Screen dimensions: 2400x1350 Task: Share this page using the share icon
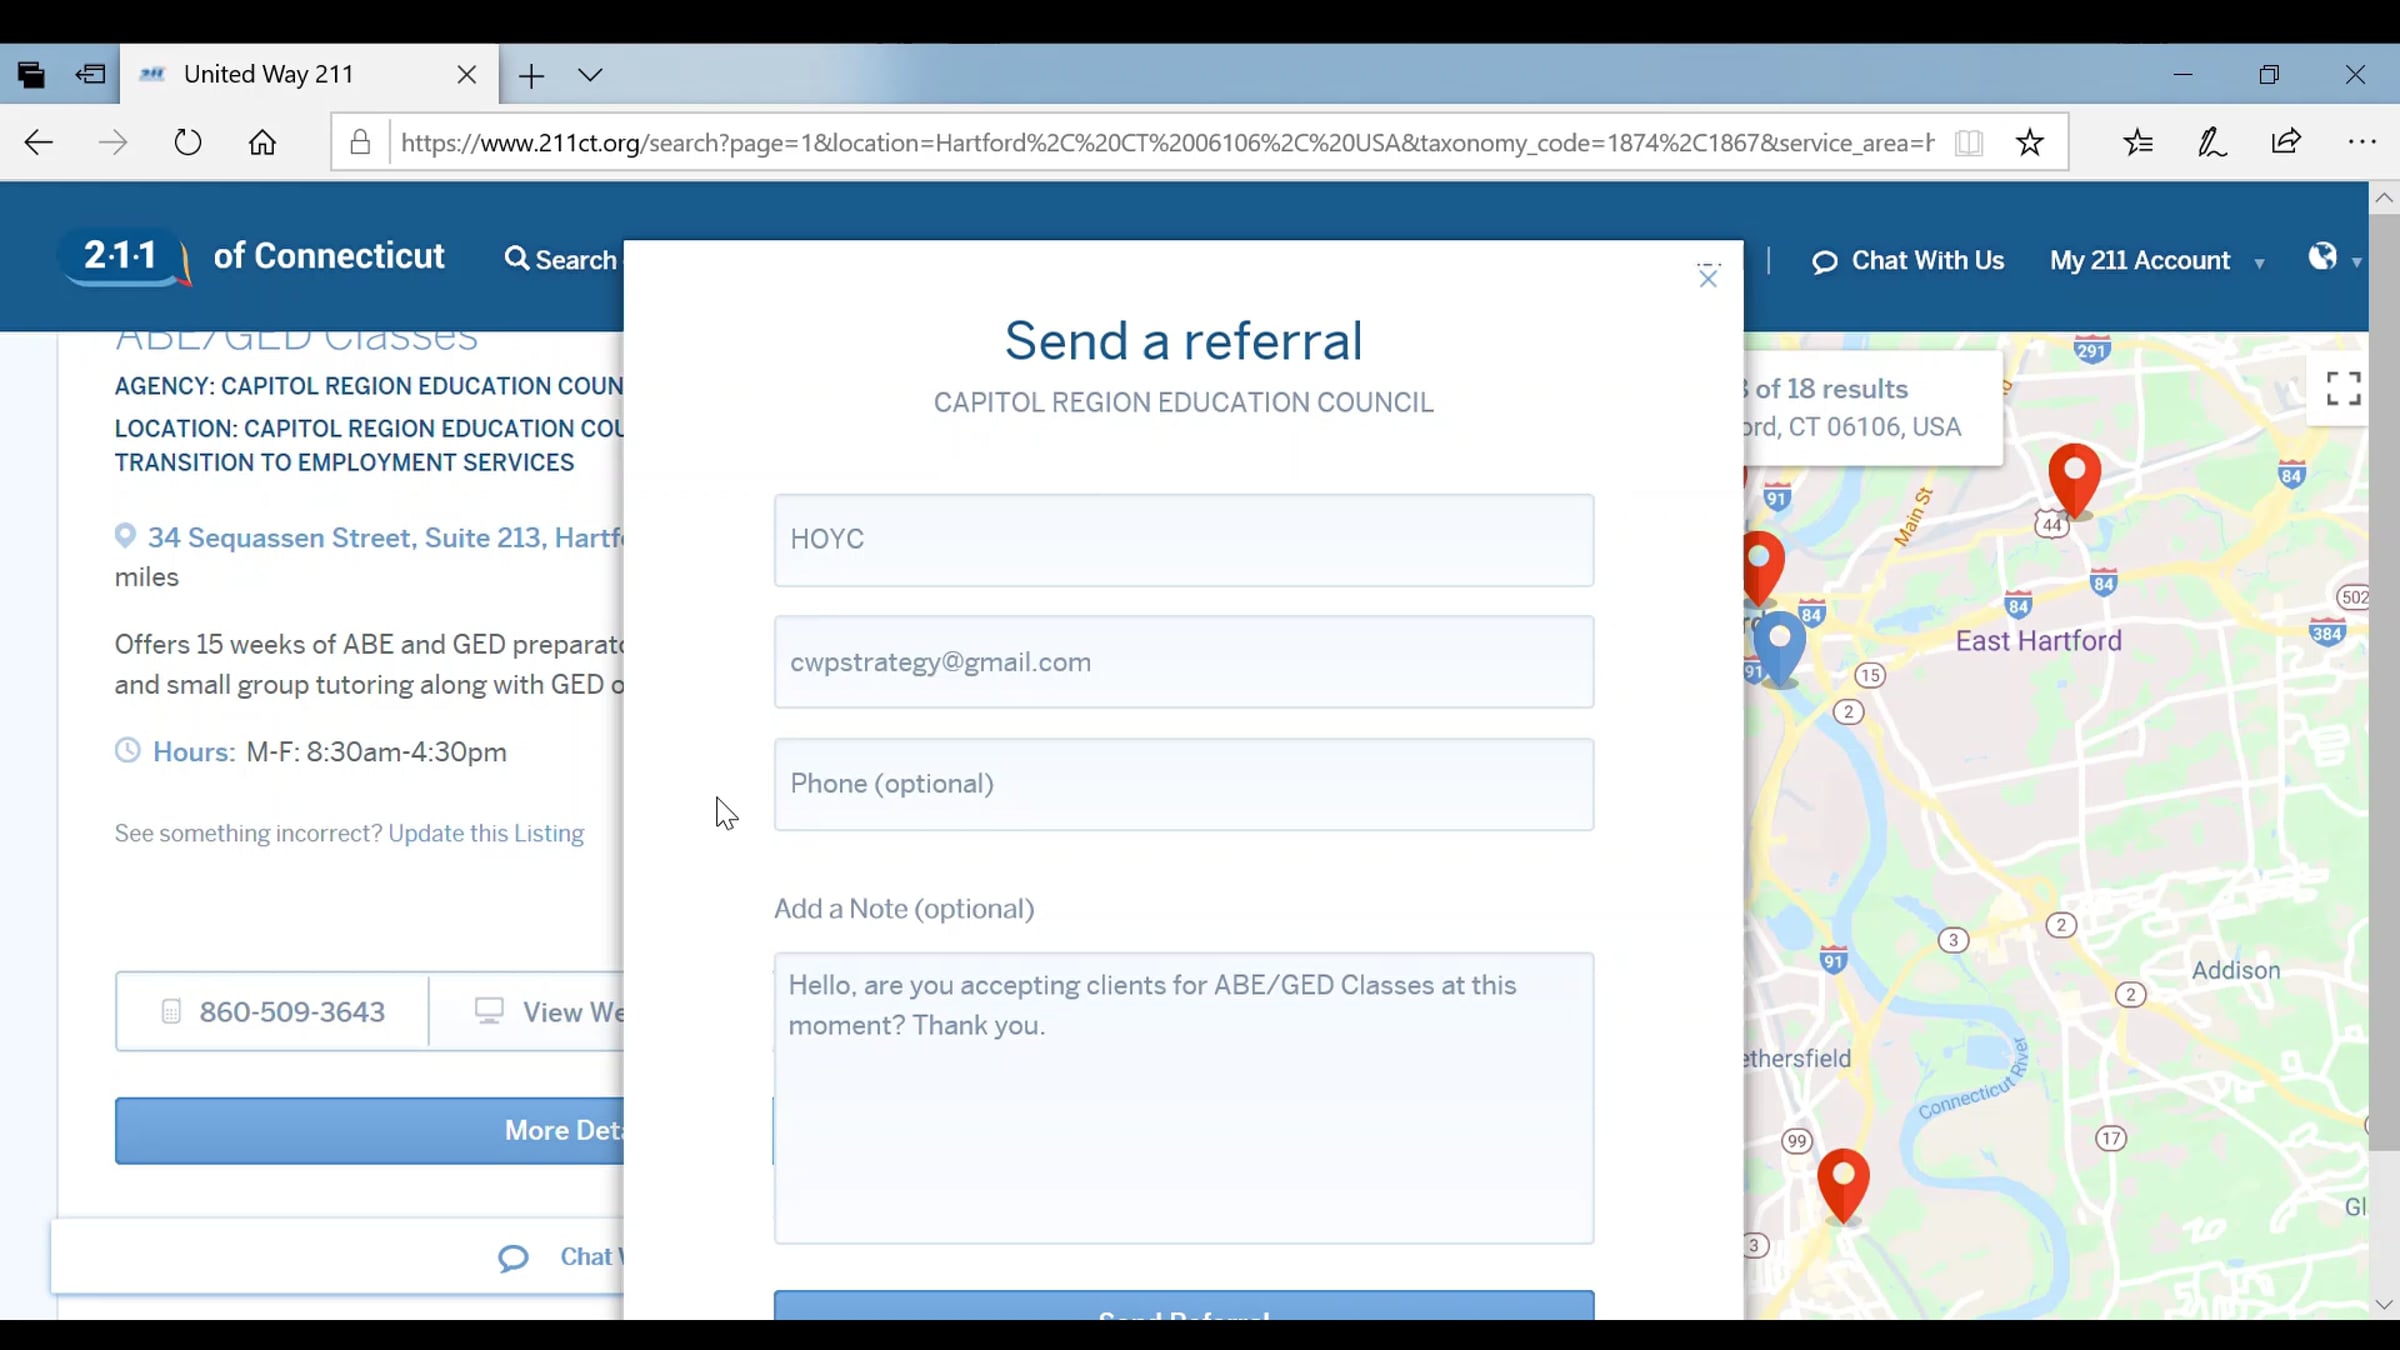2286,143
